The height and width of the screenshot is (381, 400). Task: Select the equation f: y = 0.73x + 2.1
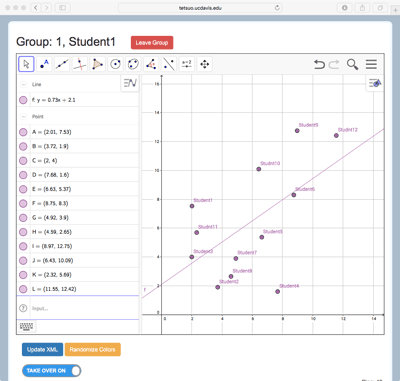point(54,100)
